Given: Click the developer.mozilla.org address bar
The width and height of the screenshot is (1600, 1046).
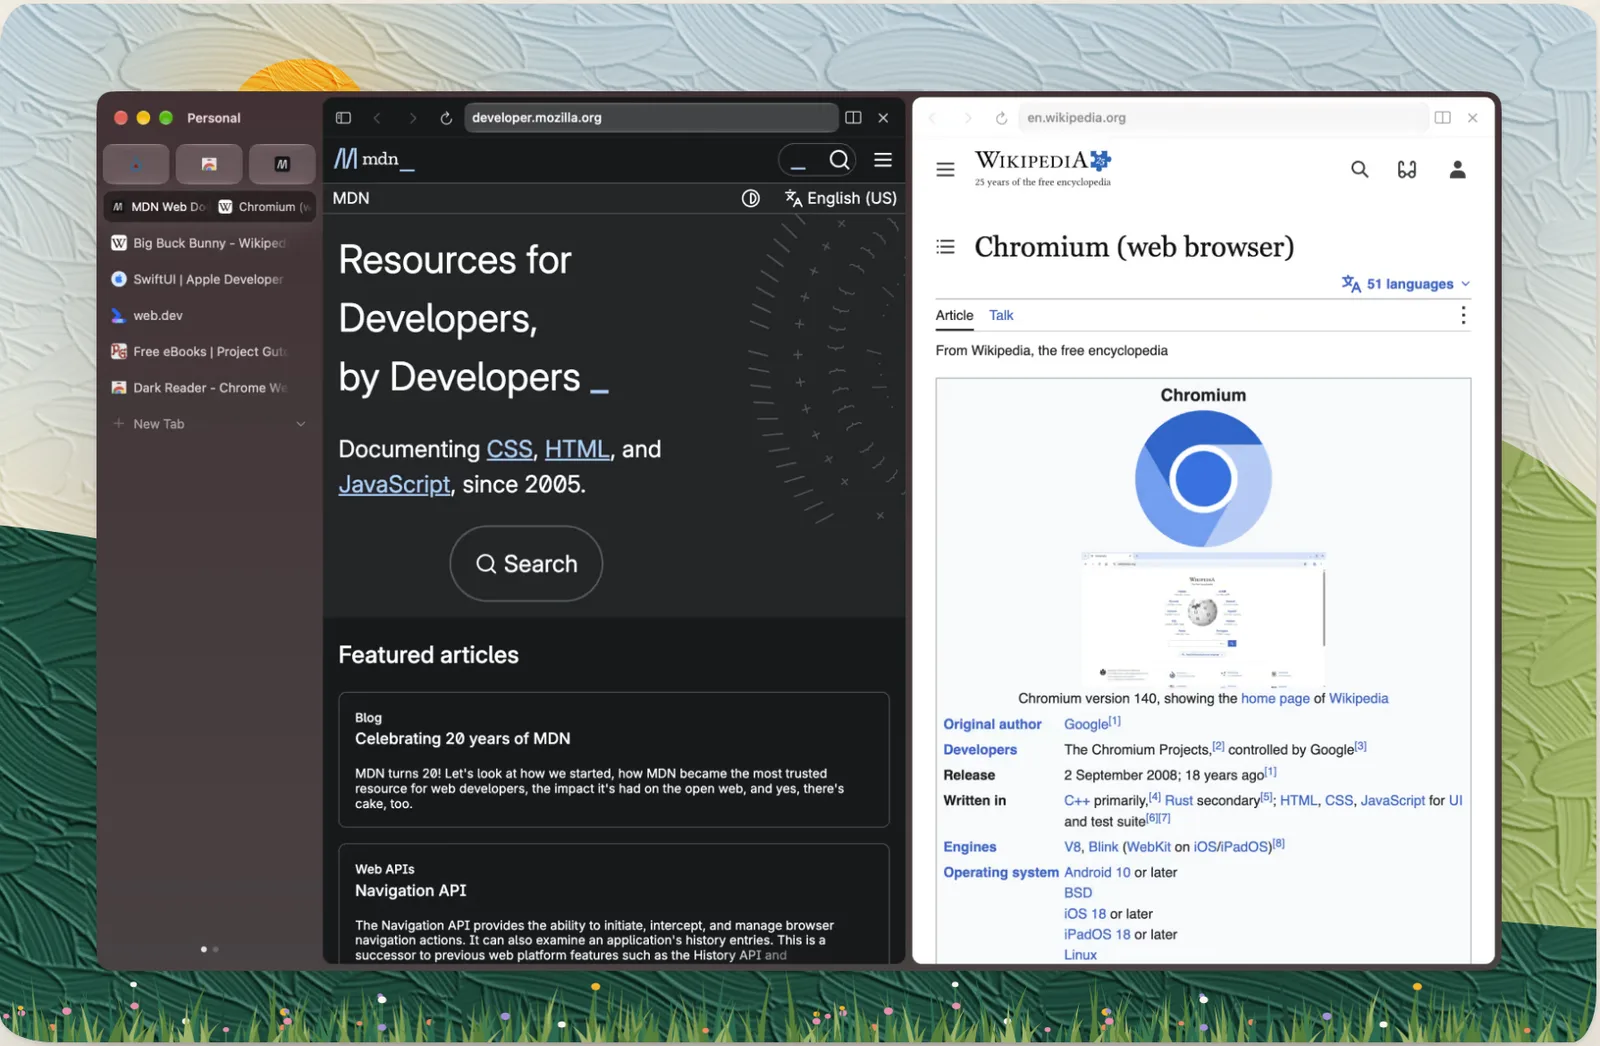Looking at the screenshot, I should tap(650, 118).
